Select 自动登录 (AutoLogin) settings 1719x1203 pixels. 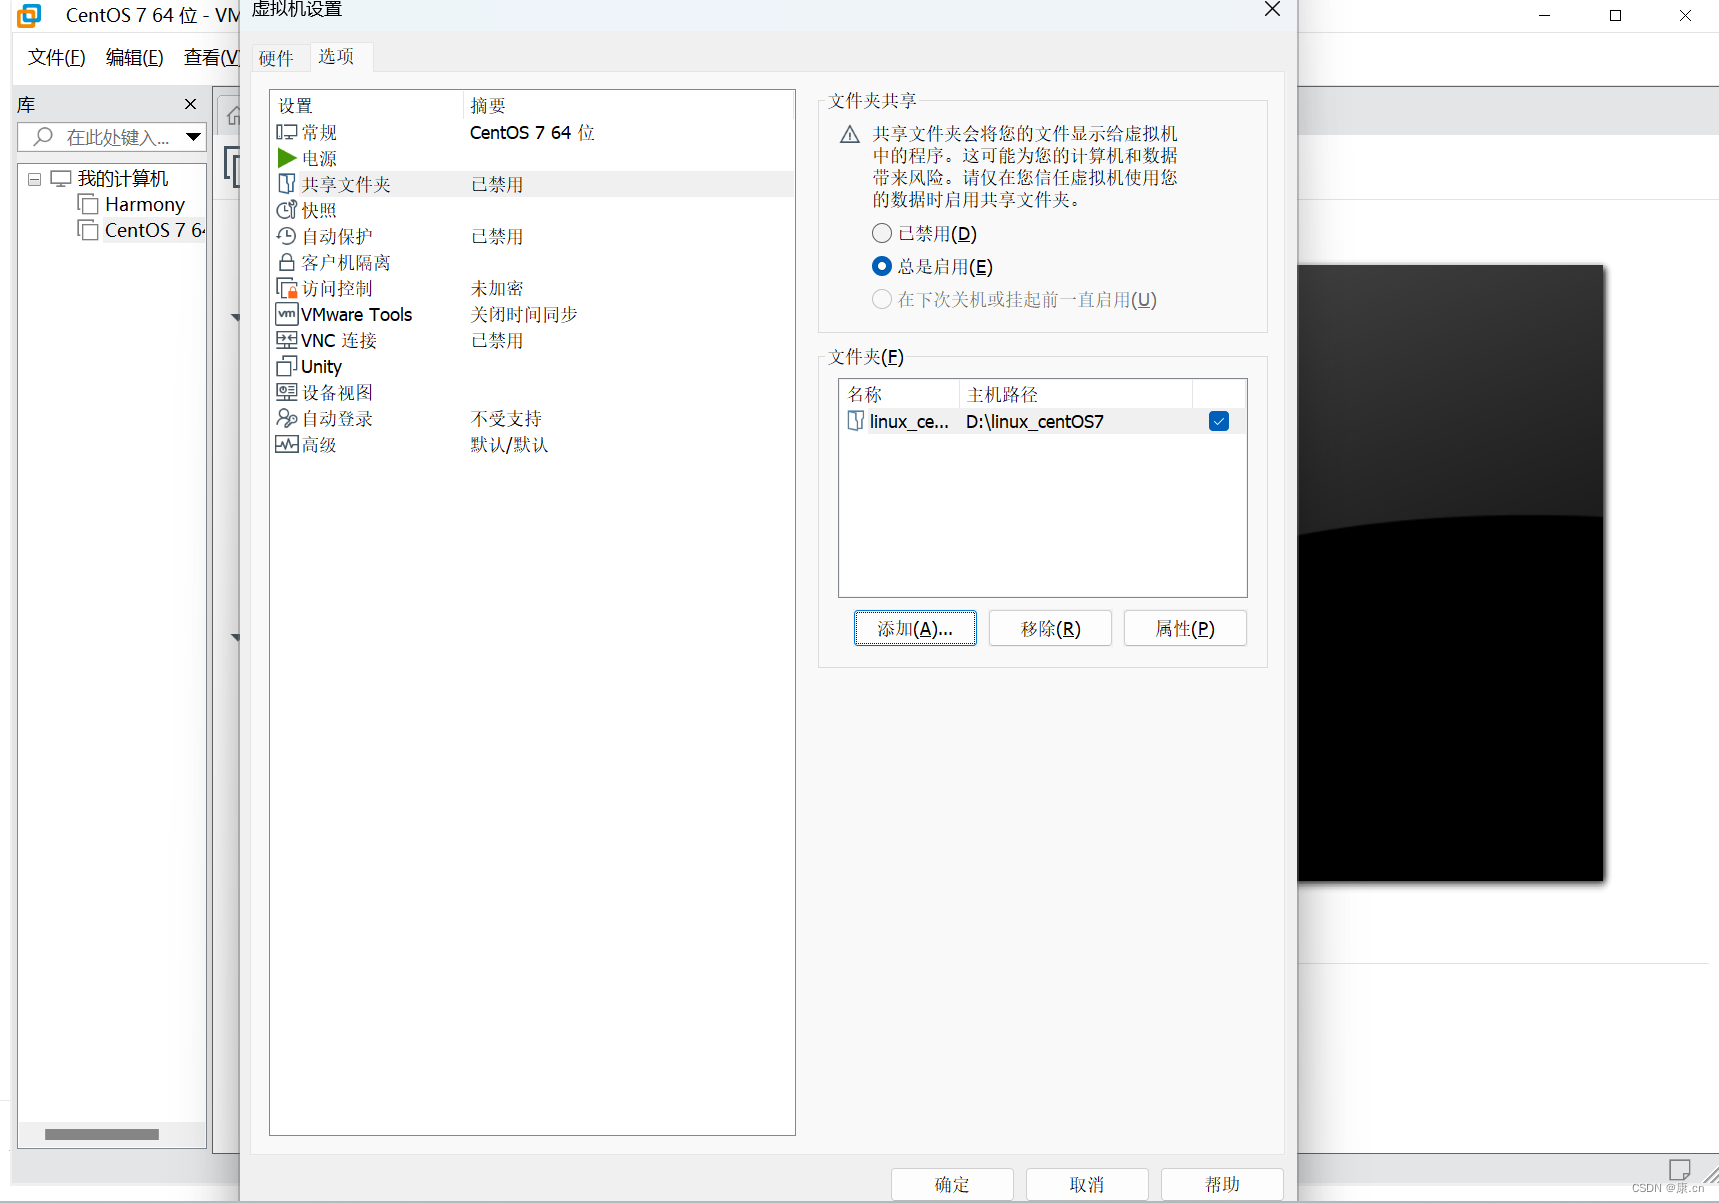click(337, 418)
